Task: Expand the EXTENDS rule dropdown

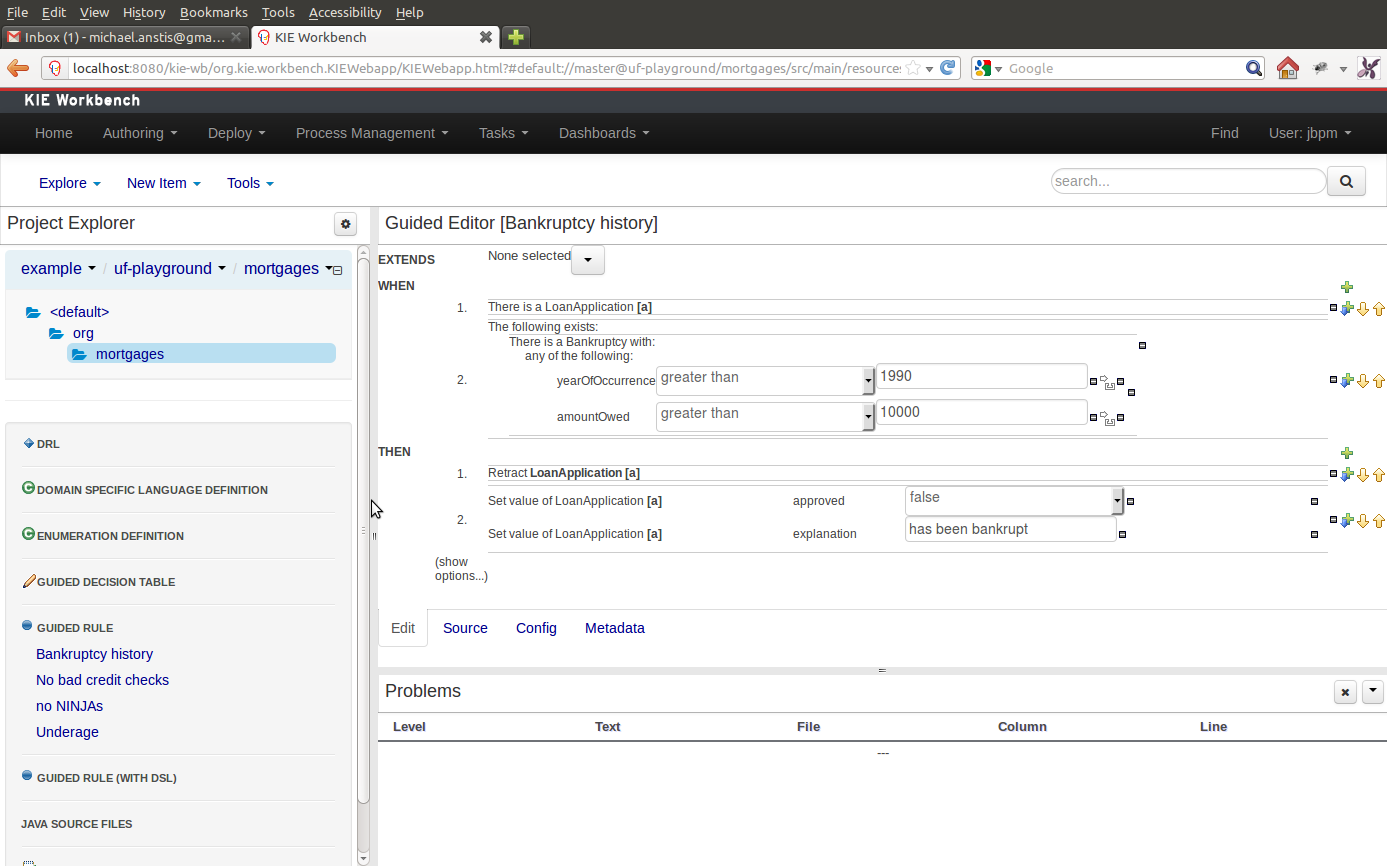Action: [x=587, y=260]
